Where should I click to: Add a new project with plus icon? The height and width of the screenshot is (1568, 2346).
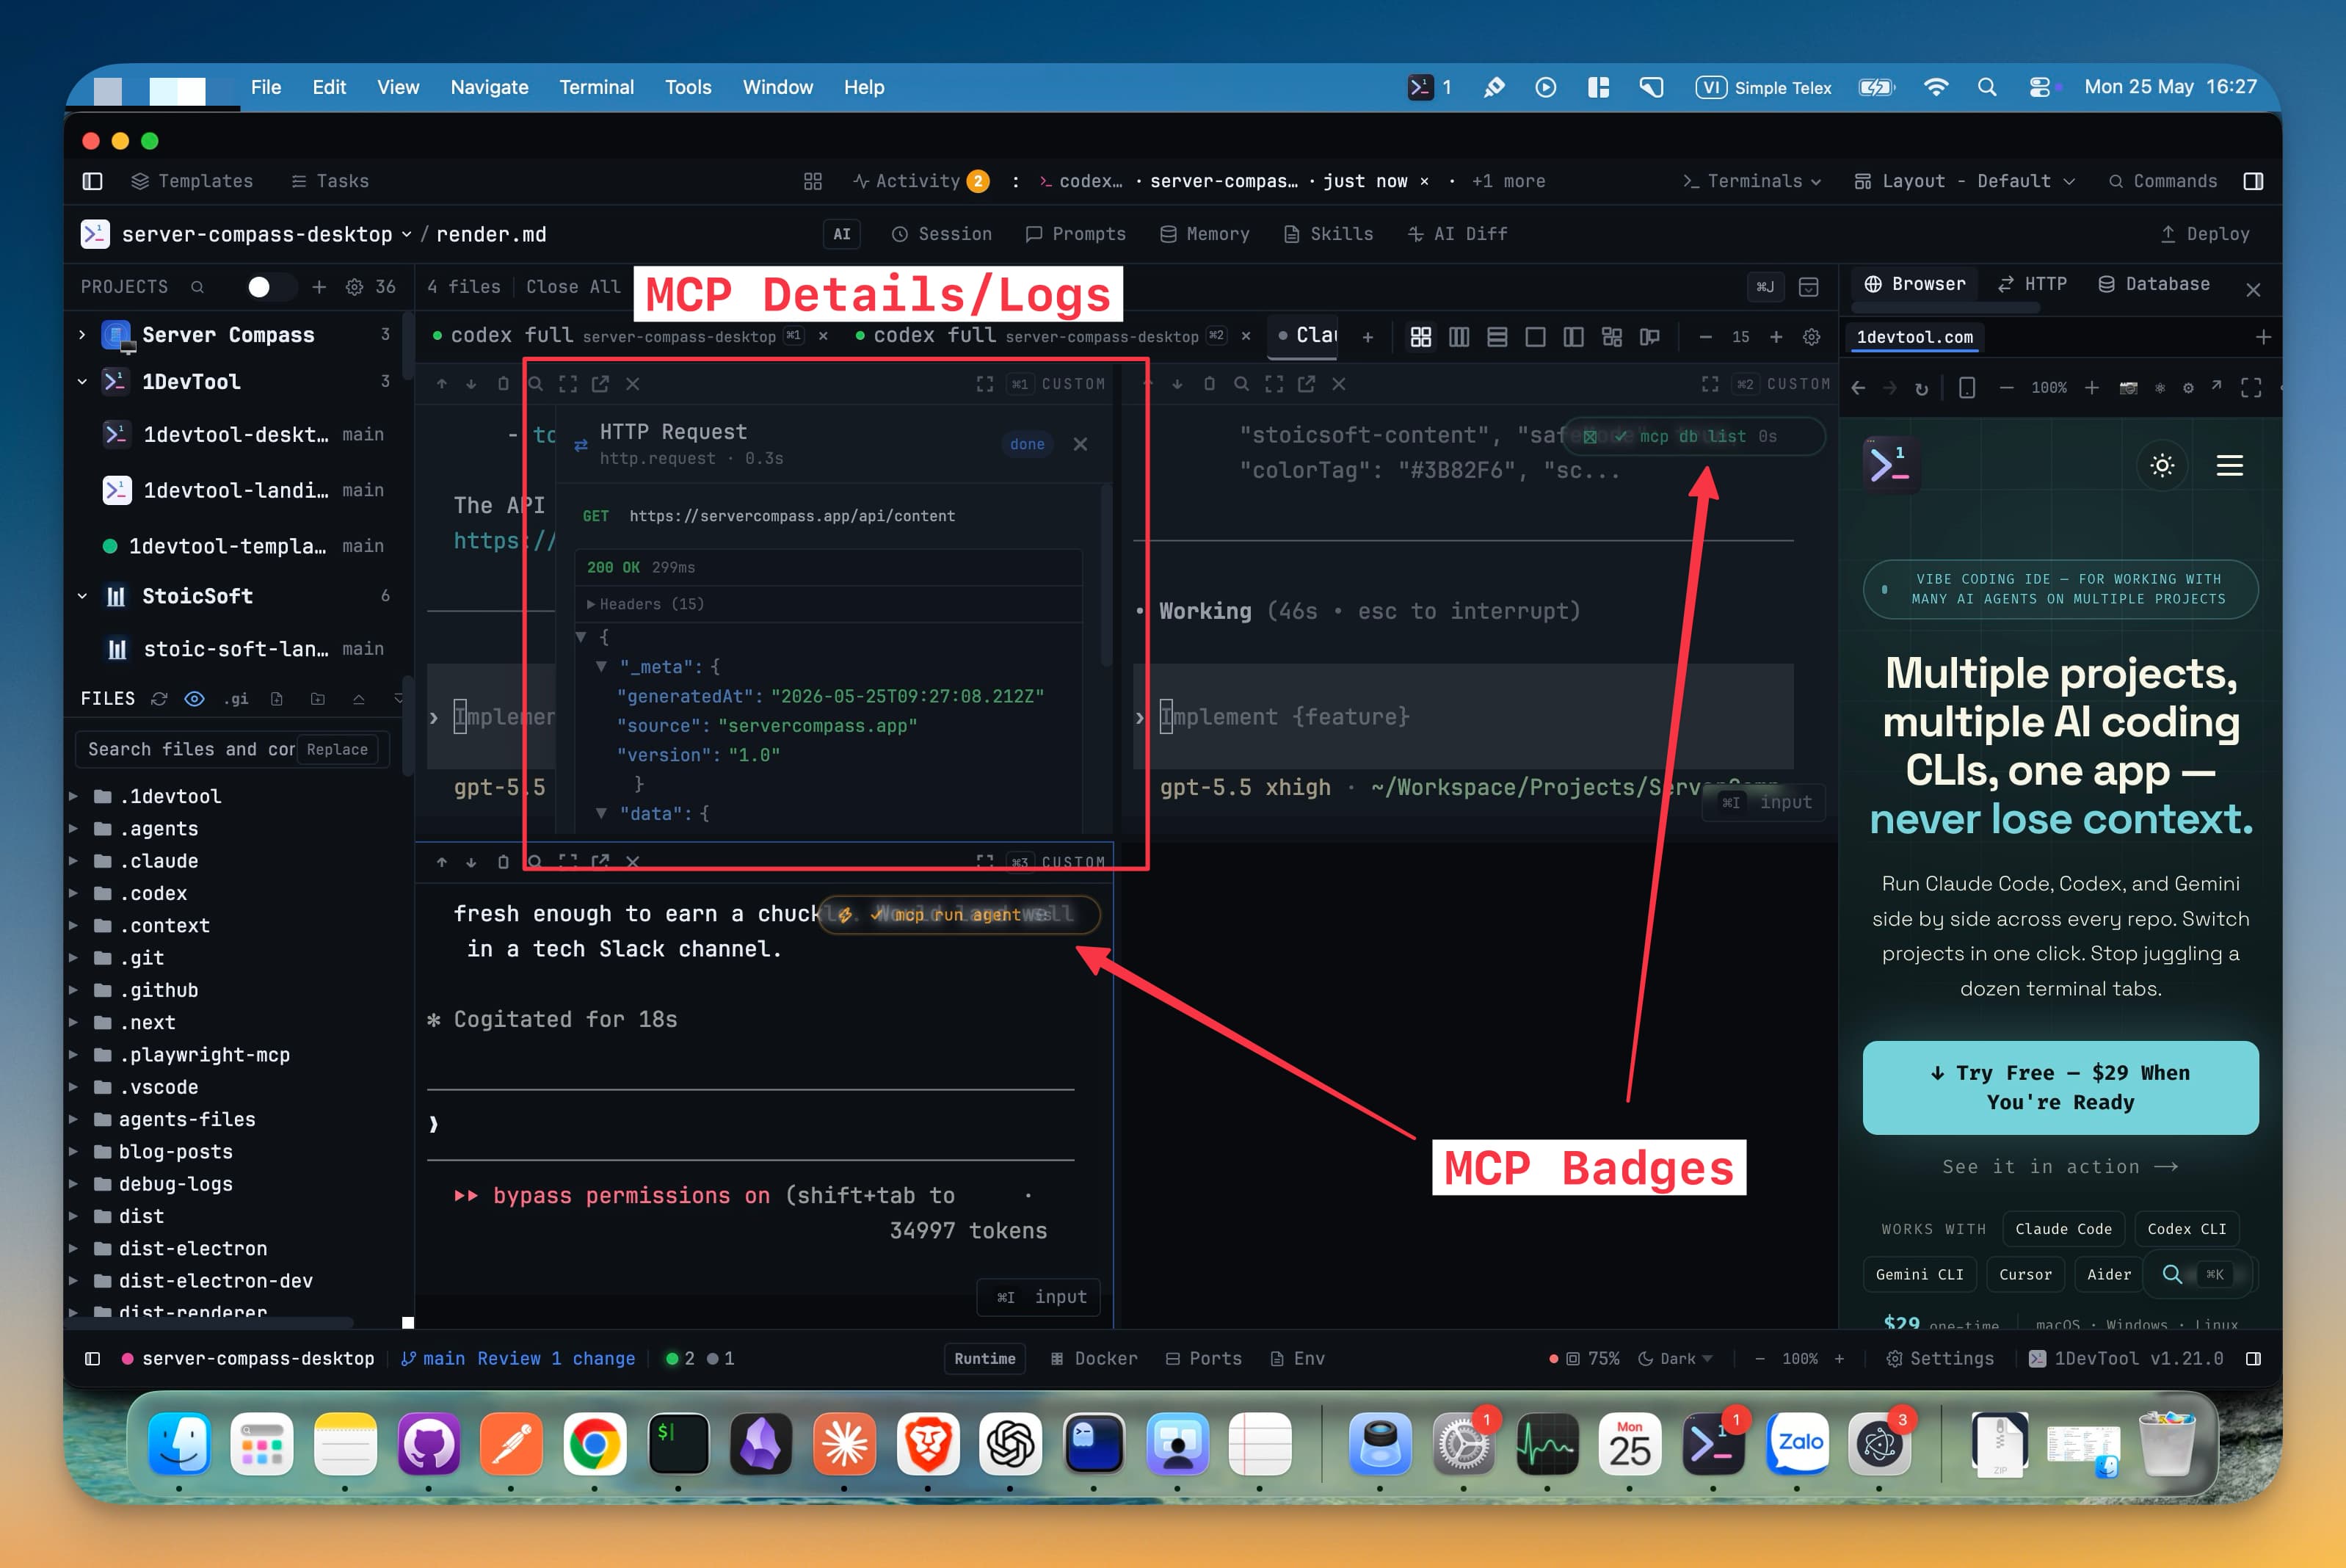319,287
